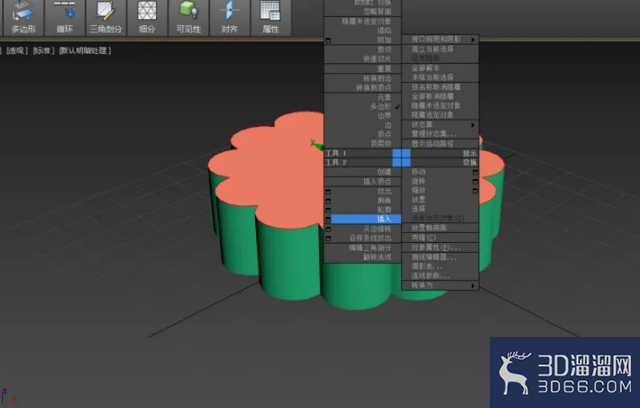640x408 pixels.
Task: Open settings box next to 沿样条线挤出
Action: click(x=328, y=238)
